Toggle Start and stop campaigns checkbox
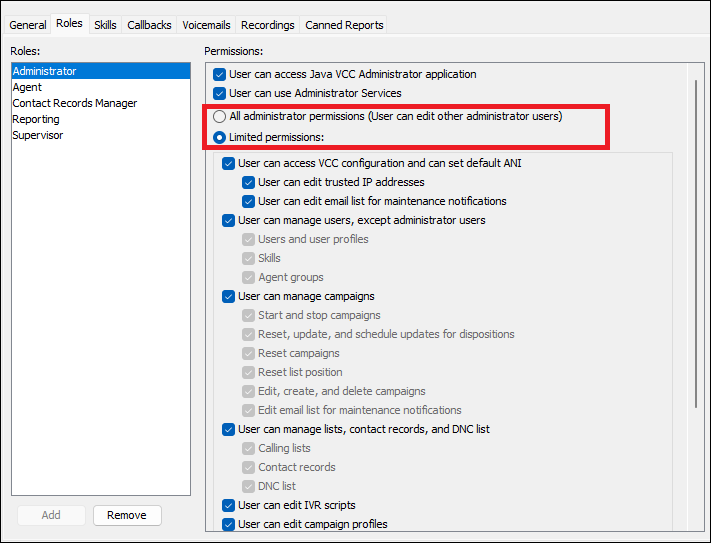Image resolution: width=711 pixels, height=543 pixels. (x=248, y=315)
